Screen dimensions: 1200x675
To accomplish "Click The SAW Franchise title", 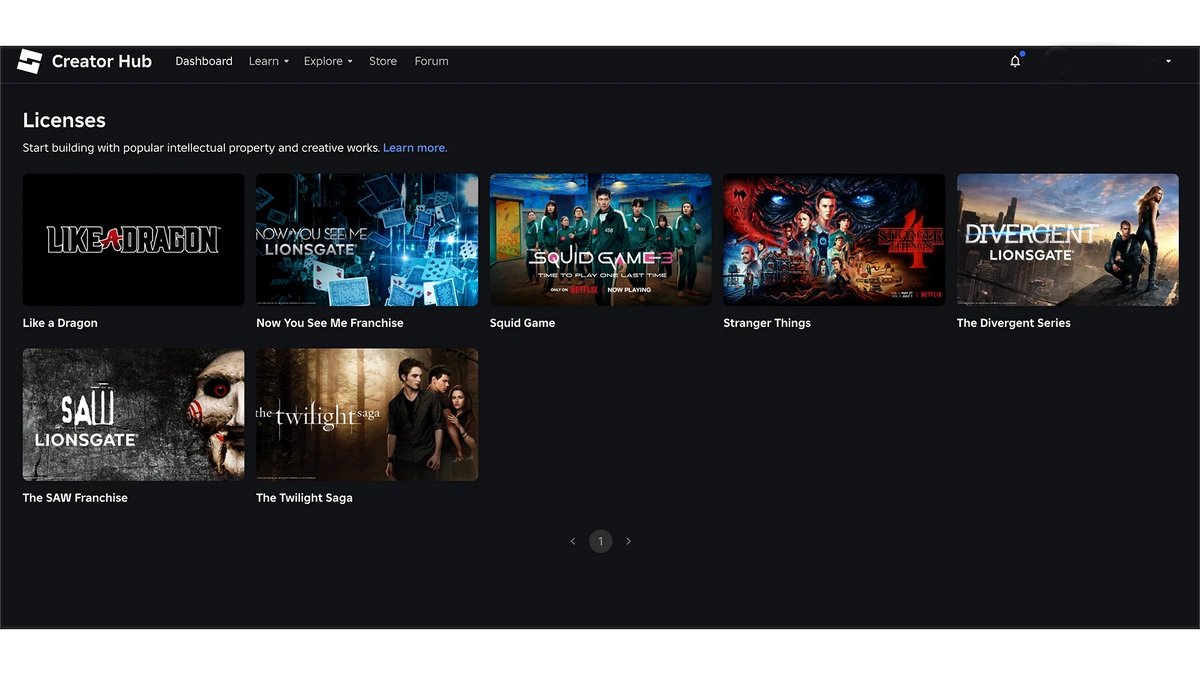I will (75, 498).
